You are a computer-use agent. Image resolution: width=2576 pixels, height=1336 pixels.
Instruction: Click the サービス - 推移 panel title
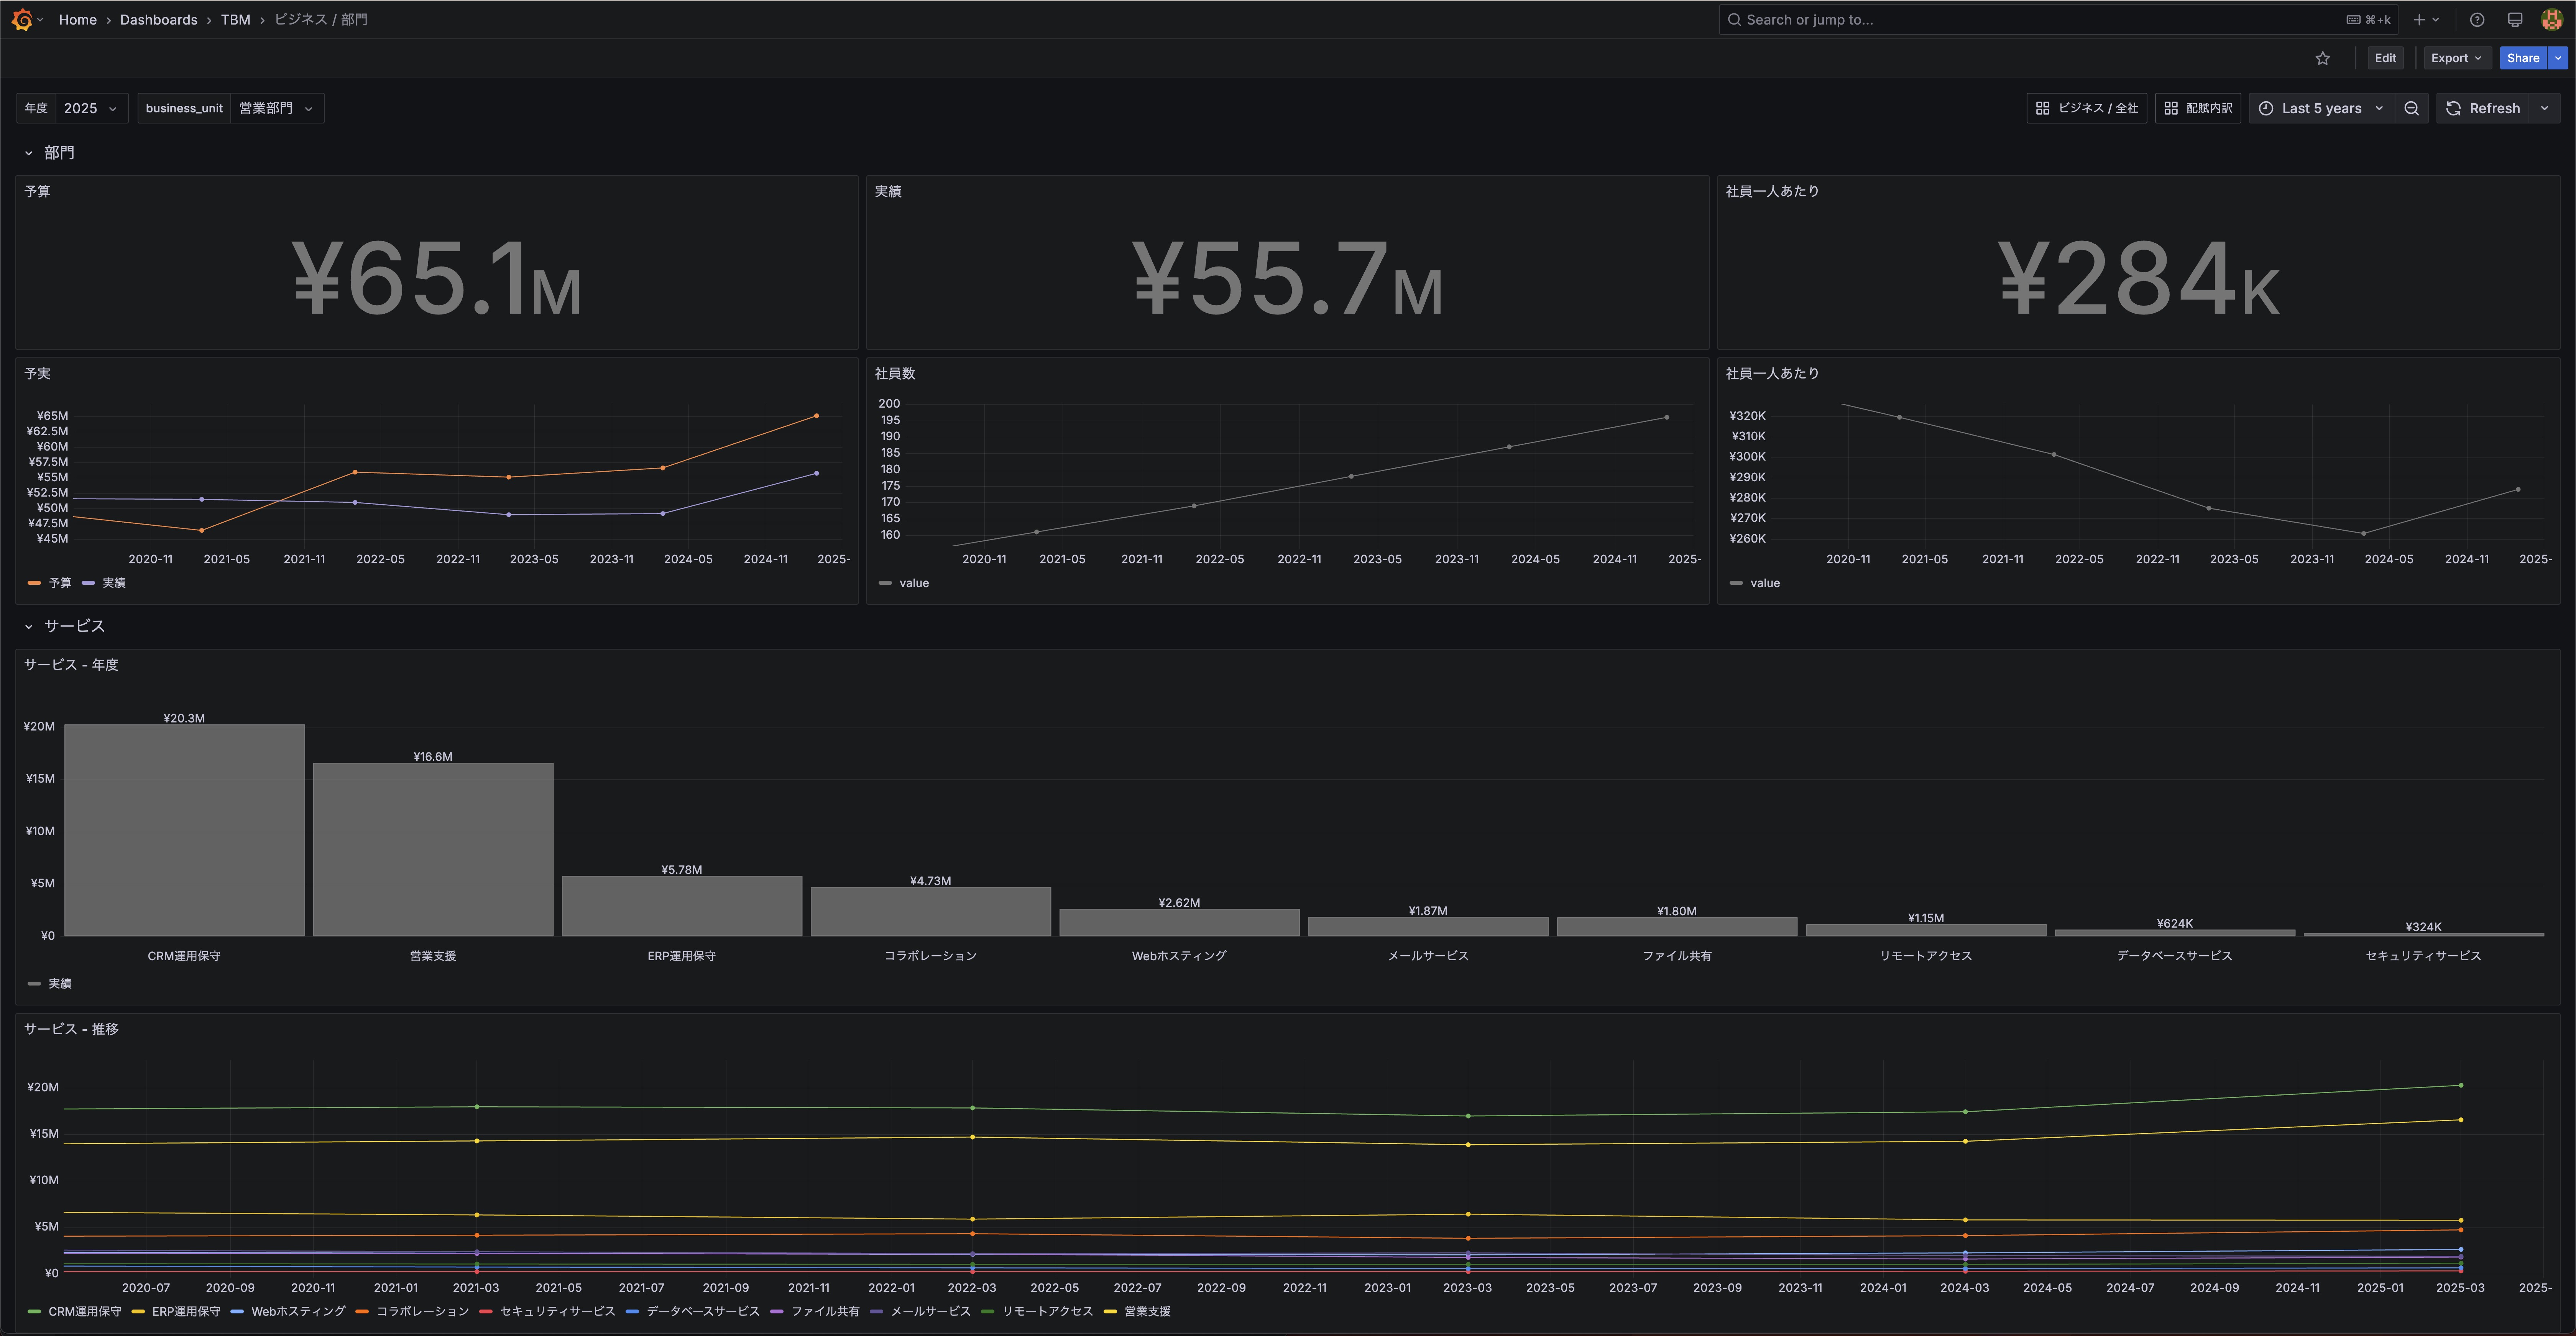pos(71,1029)
